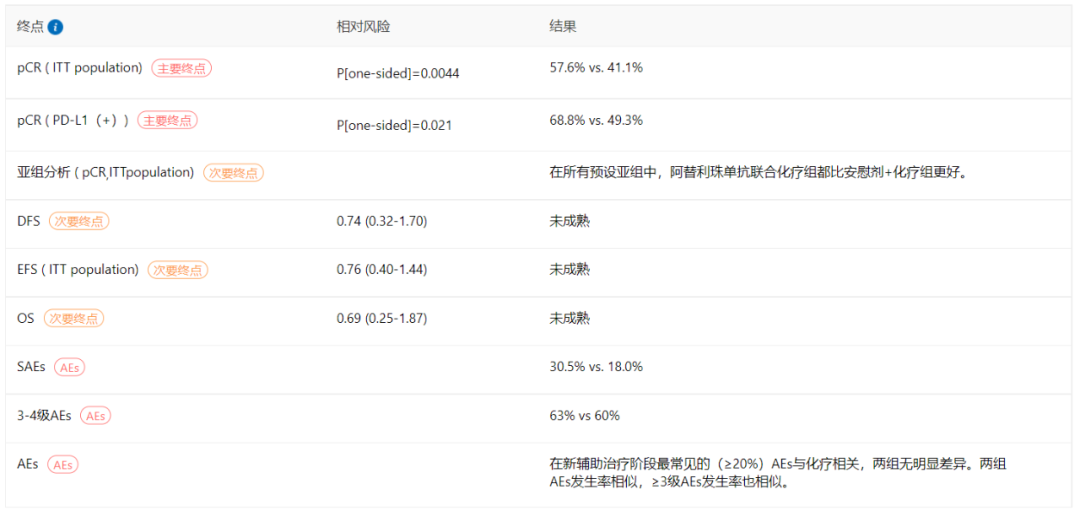Click the 阿替利珠单抗联合化疗组 subgroup result text

758,172
